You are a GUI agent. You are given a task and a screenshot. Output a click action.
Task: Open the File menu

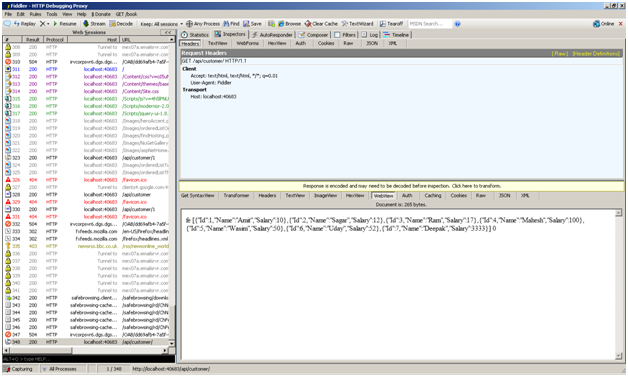(8, 14)
